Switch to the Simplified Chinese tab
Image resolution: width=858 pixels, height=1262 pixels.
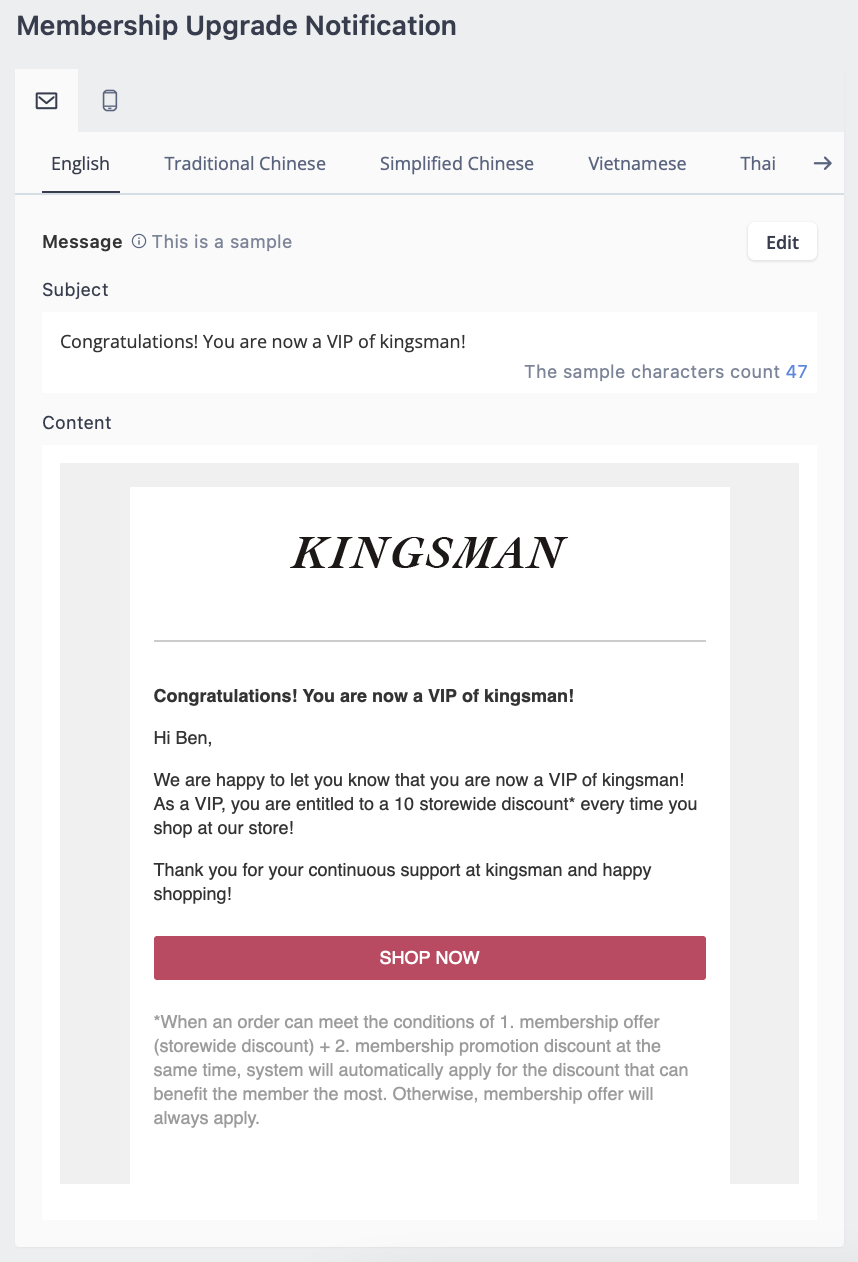coord(456,163)
